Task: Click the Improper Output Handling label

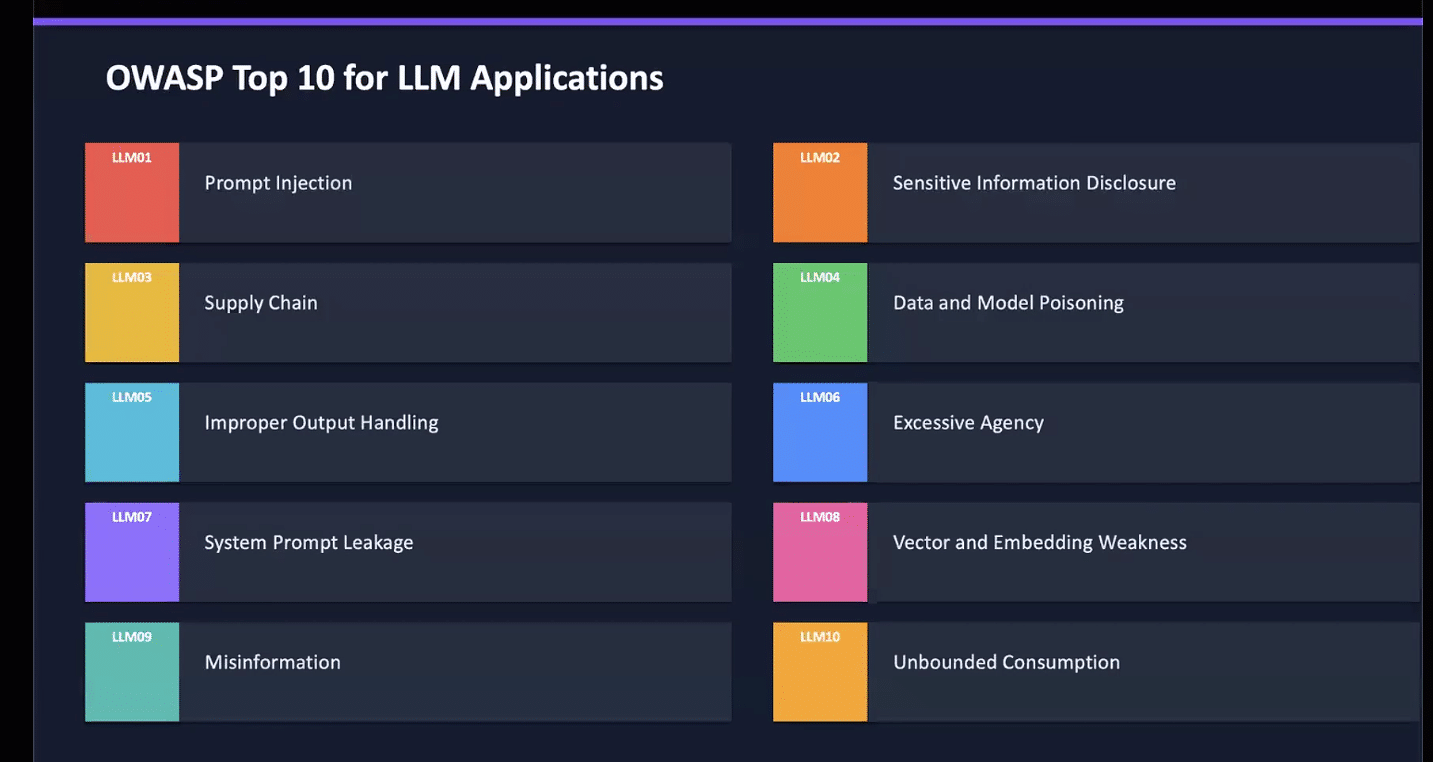Action: click(321, 423)
